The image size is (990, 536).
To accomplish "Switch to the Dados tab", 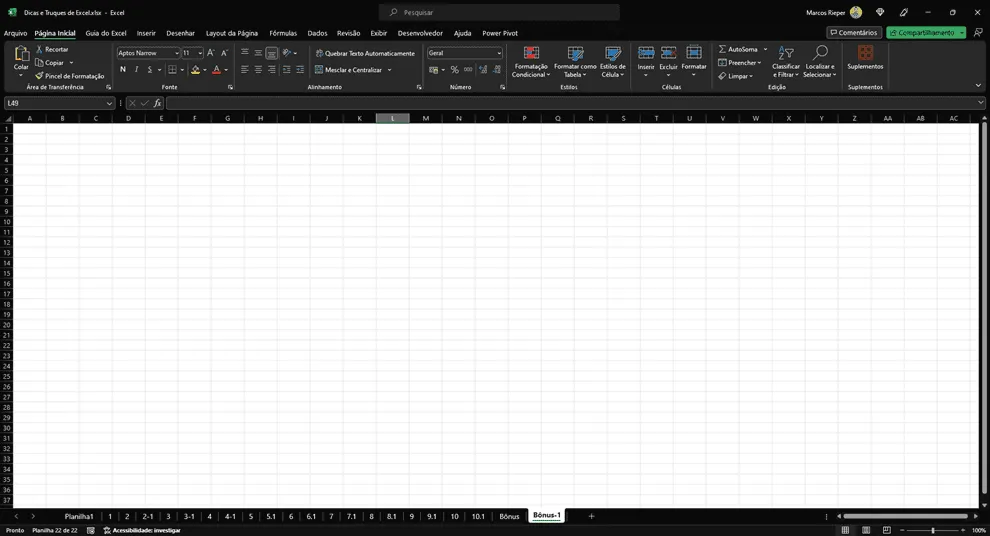I will pos(317,33).
